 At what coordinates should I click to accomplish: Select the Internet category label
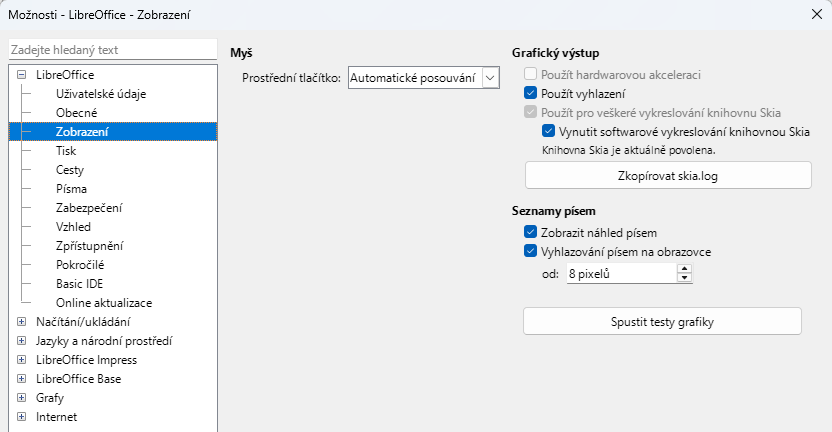56,417
